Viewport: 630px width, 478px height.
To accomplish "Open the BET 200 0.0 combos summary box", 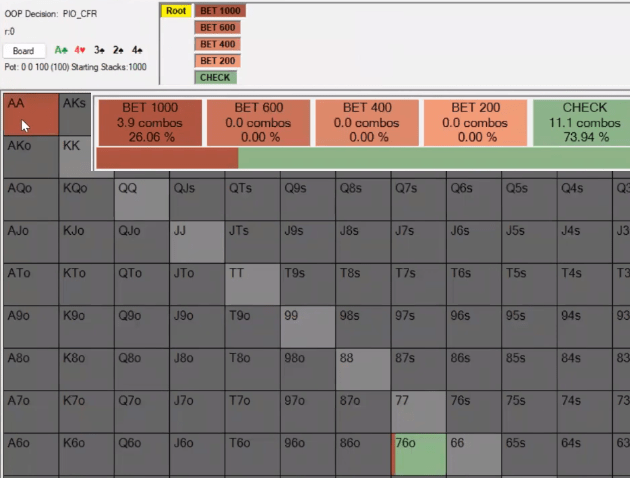I will click(x=475, y=123).
